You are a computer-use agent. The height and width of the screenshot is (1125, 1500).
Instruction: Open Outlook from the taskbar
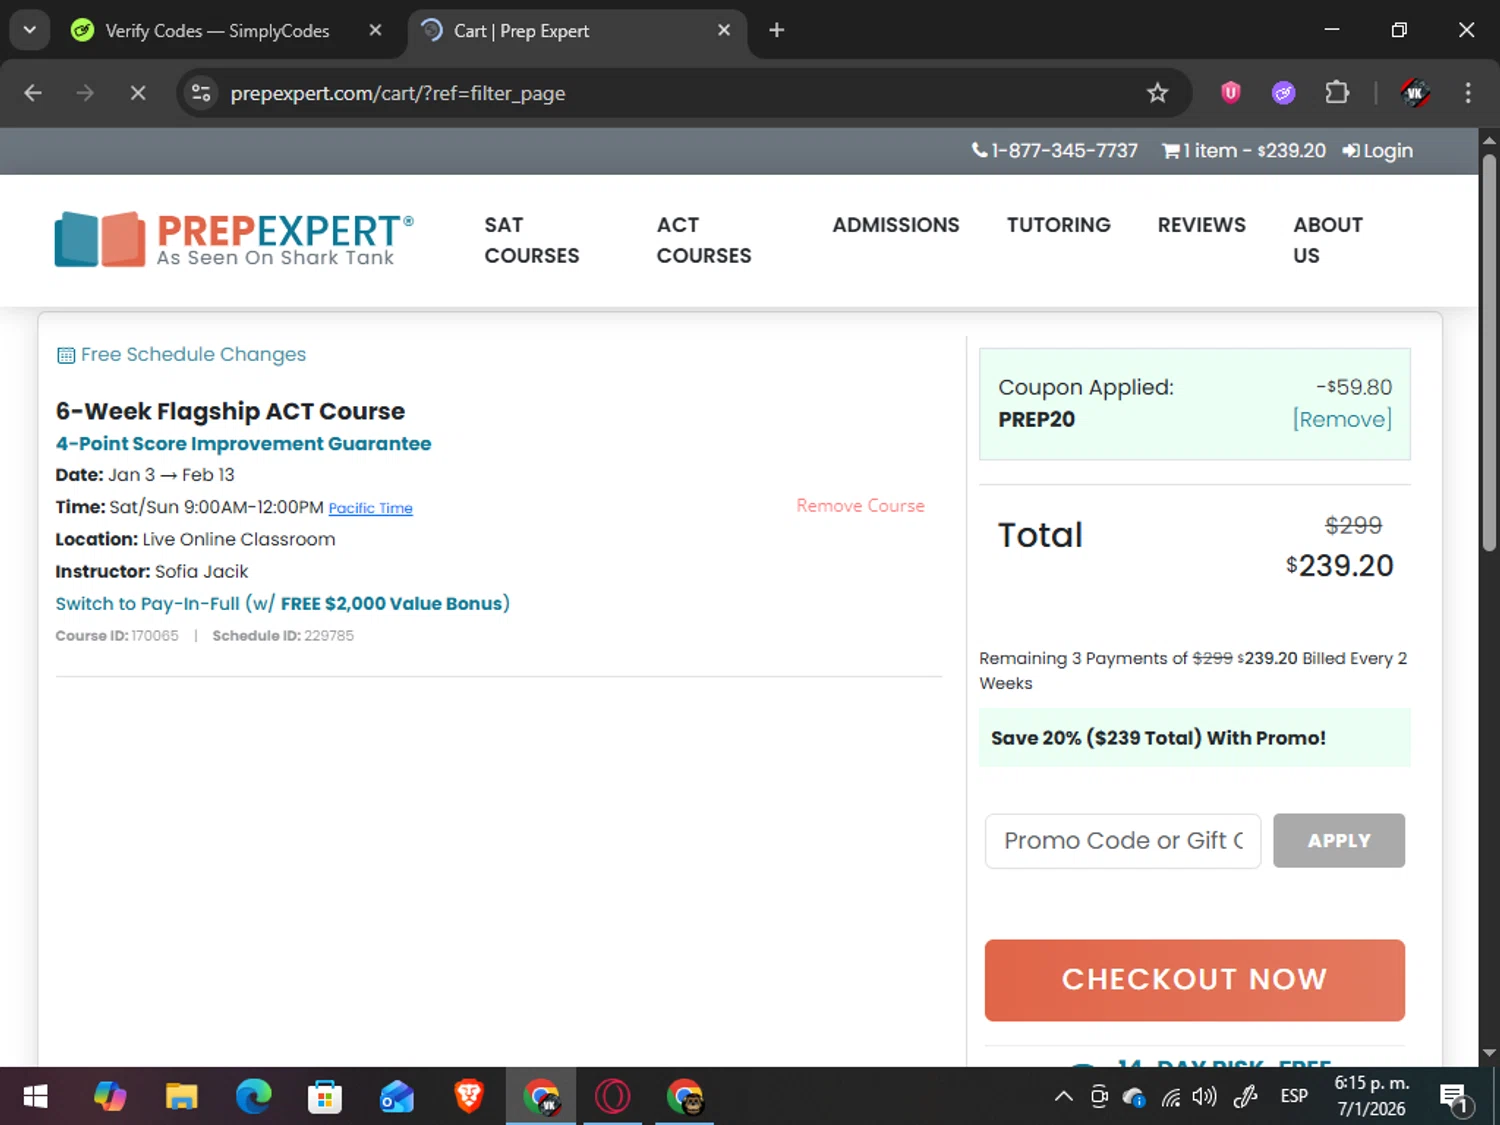click(x=397, y=1097)
